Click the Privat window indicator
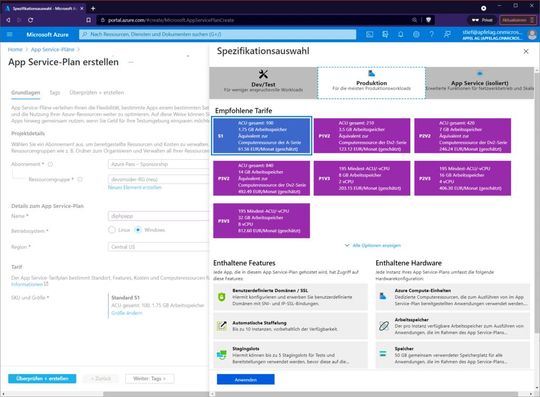540x397 pixels. 482,20
